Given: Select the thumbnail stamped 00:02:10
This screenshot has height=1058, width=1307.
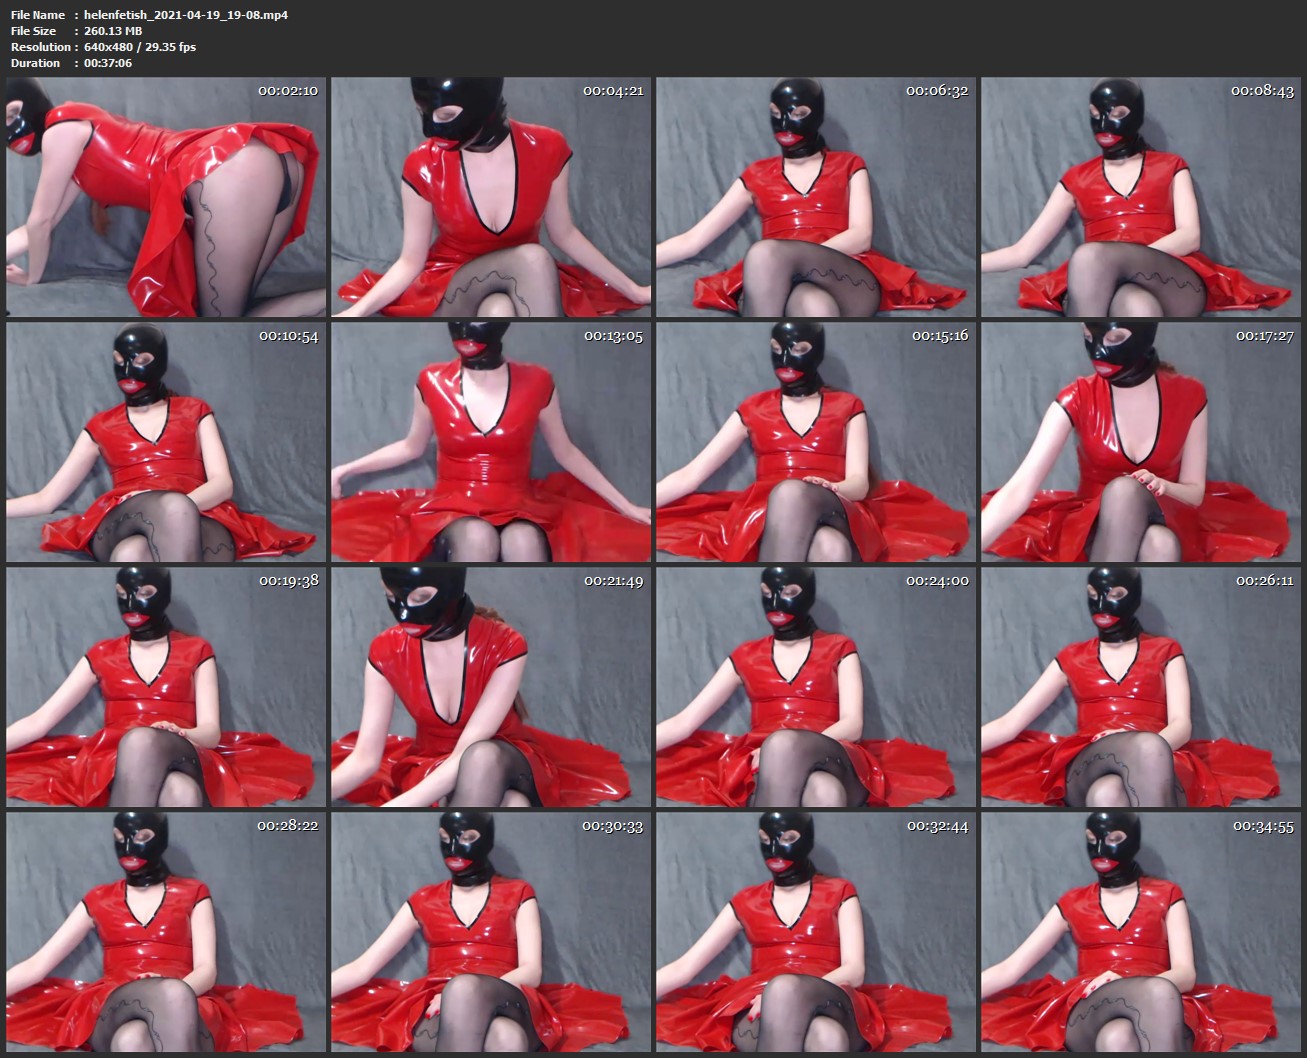Looking at the screenshot, I should pyautogui.click(x=166, y=197).
